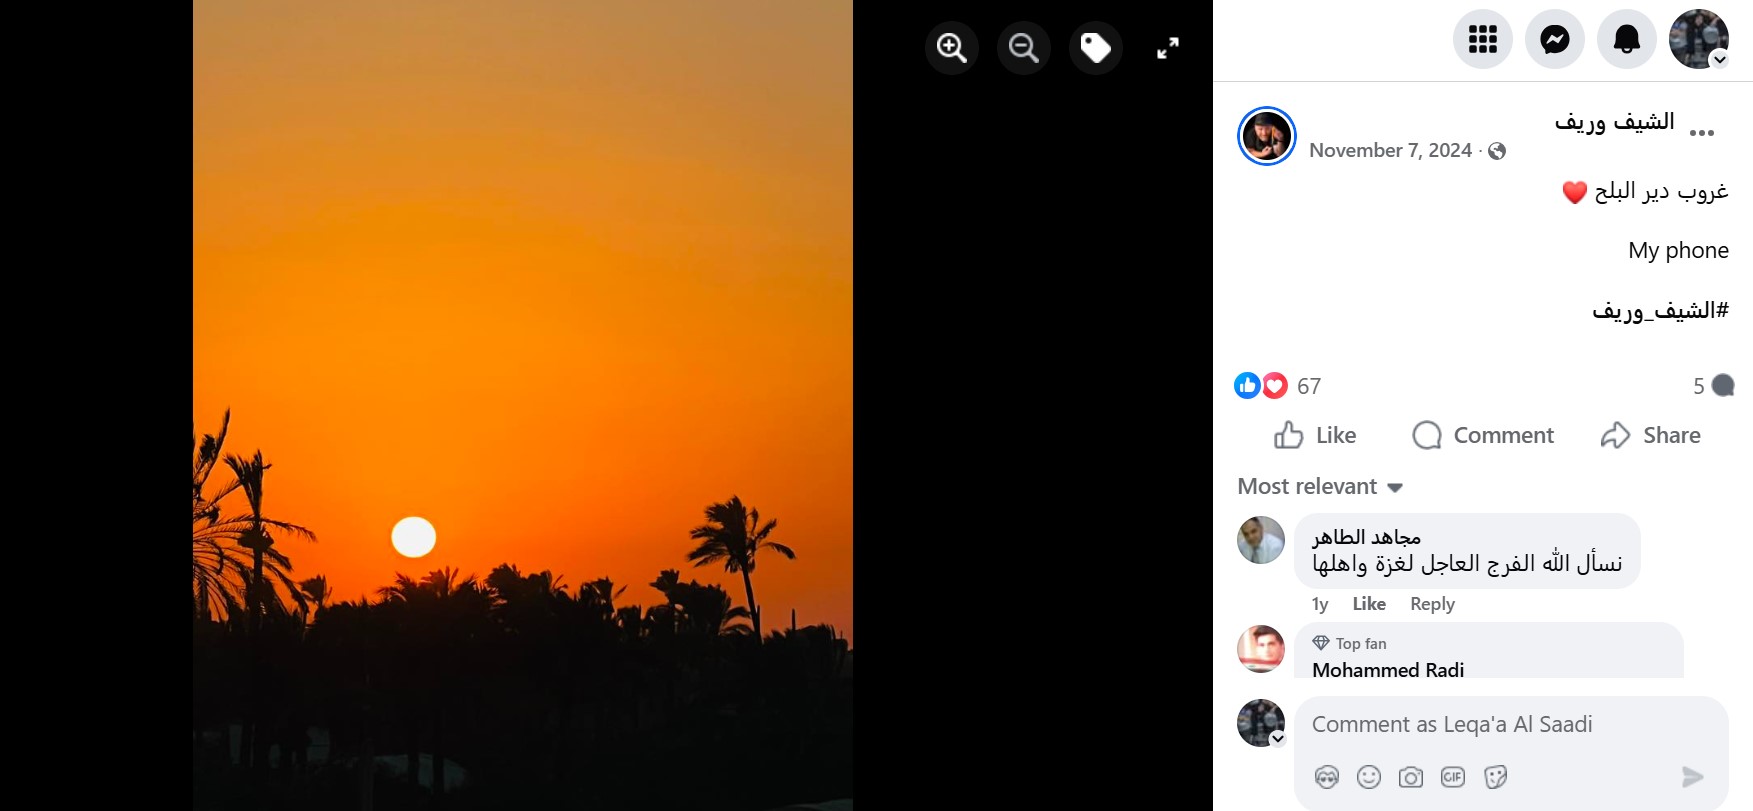This screenshot has height=811, width=1753.
Task: Add a GIF to the comment
Action: pos(1453,777)
